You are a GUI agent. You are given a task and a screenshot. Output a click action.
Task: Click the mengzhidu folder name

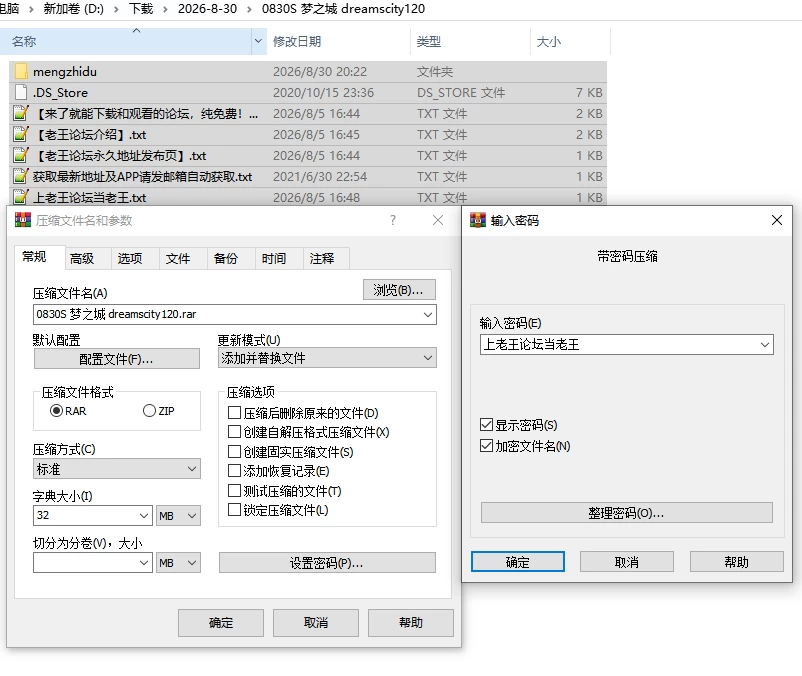[x=65, y=72]
